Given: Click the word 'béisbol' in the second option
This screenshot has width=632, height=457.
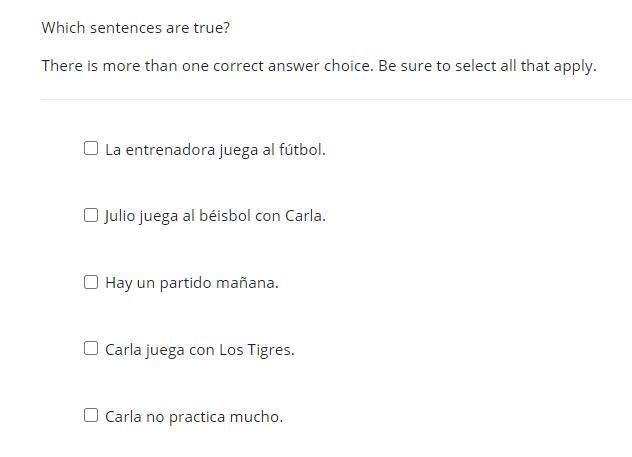Looking at the screenshot, I should coord(225,216).
